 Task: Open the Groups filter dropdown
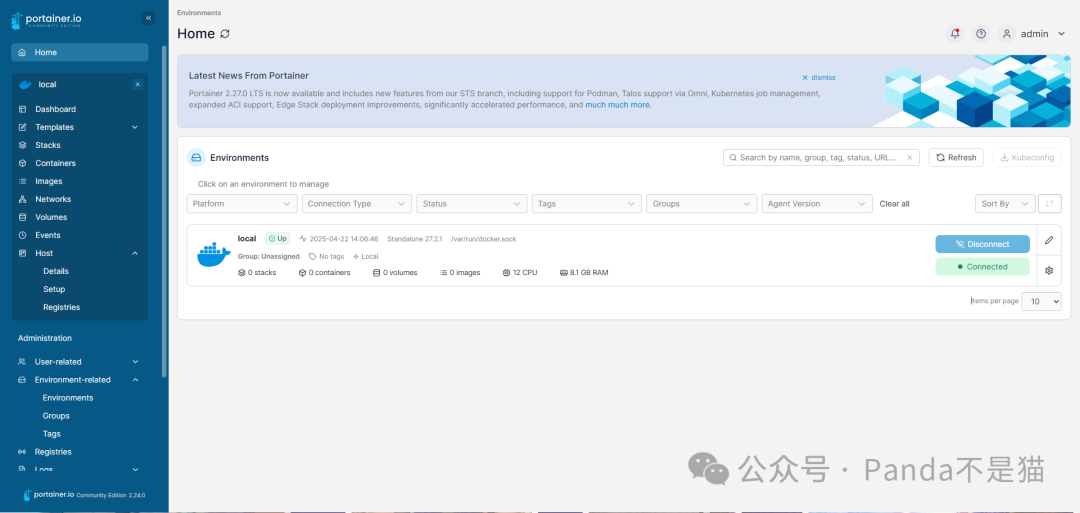701,204
